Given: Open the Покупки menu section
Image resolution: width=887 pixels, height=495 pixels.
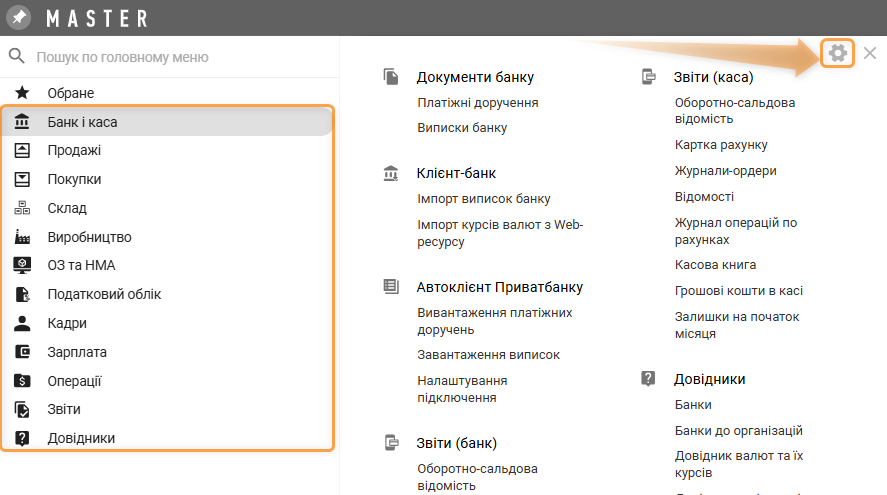Looking at the screenshot, I should 74,179.
